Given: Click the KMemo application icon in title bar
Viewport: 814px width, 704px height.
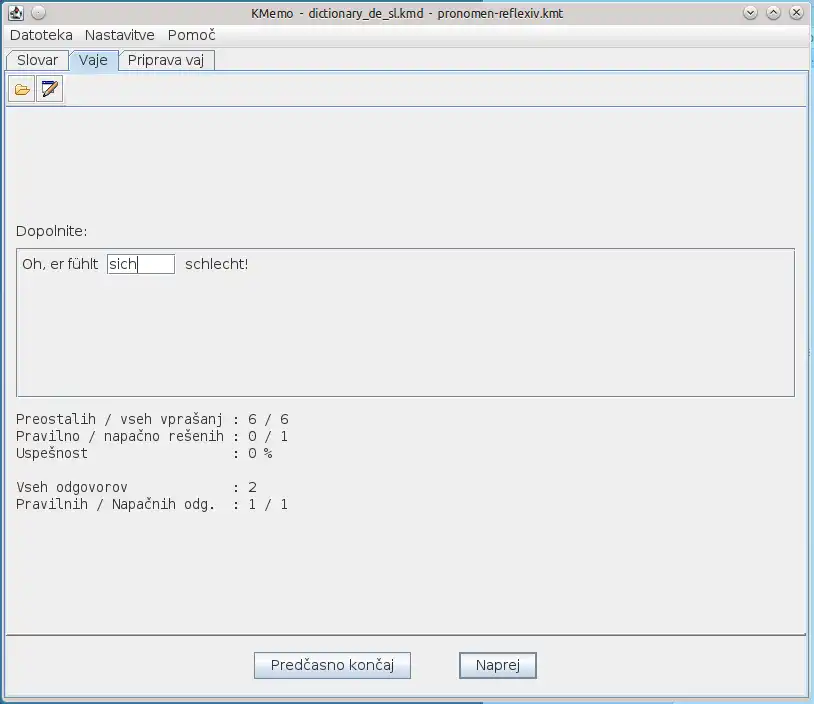Looking at the screenshot, I should coord(16,13).
